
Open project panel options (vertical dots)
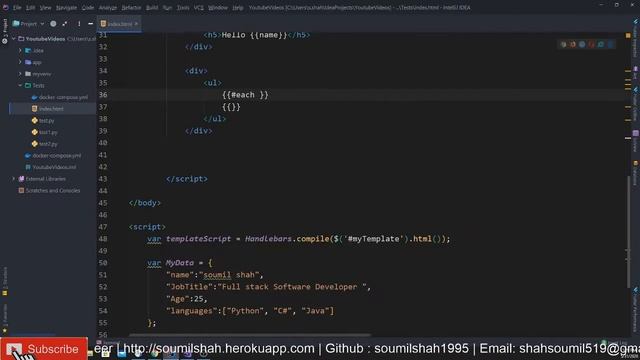(x=79, y=24)
